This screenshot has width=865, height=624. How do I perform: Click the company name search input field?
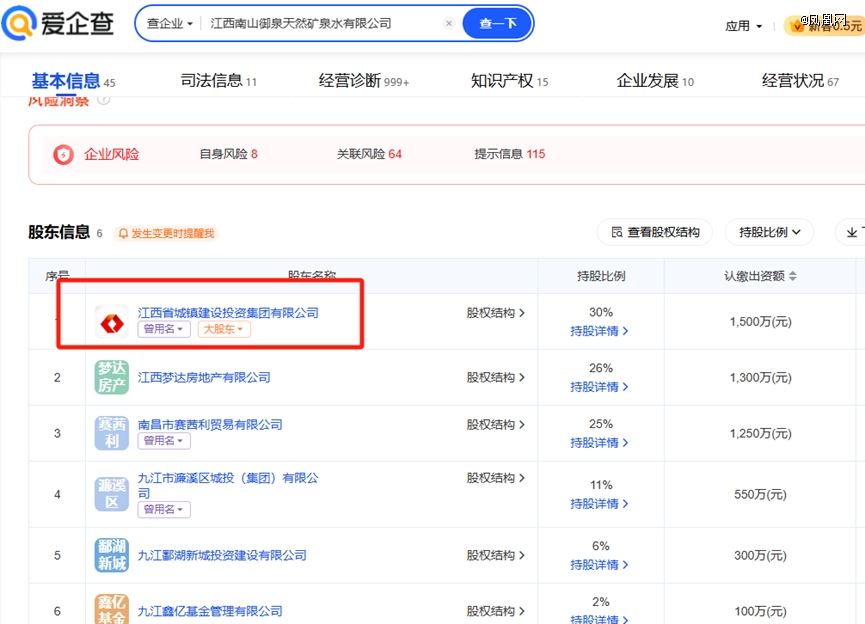320,23
